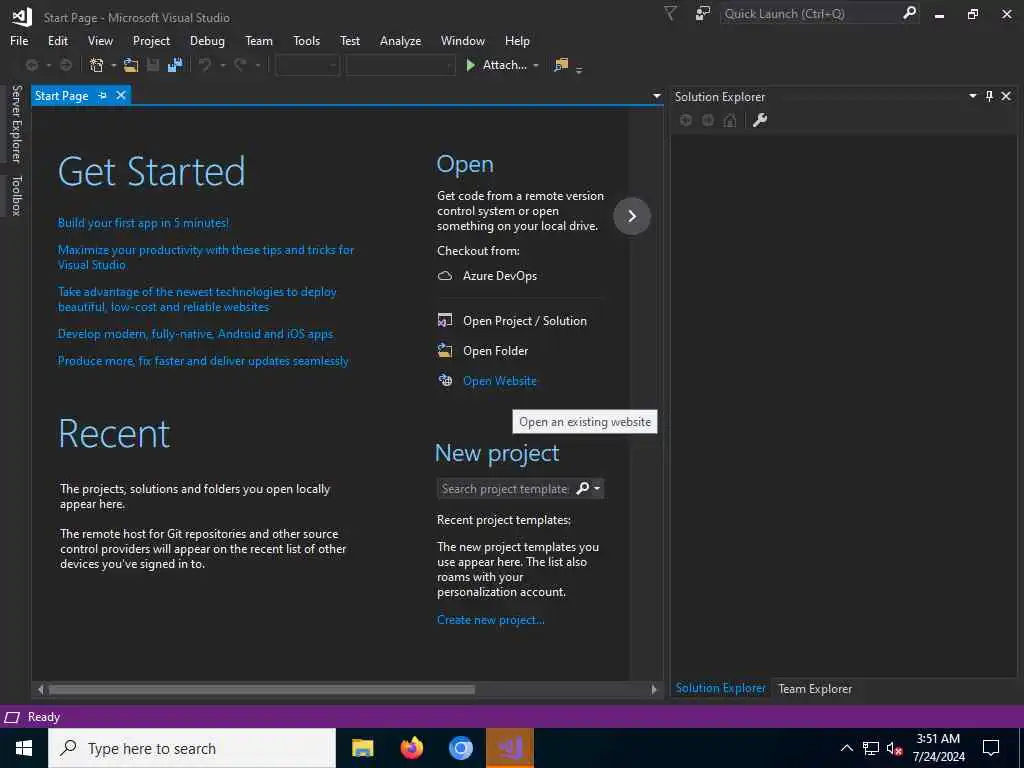Image resolution: width=1024 pixels, height=768 pixels.
Task: Click the Open Website globe icon
Action: (x=445, y=380)
